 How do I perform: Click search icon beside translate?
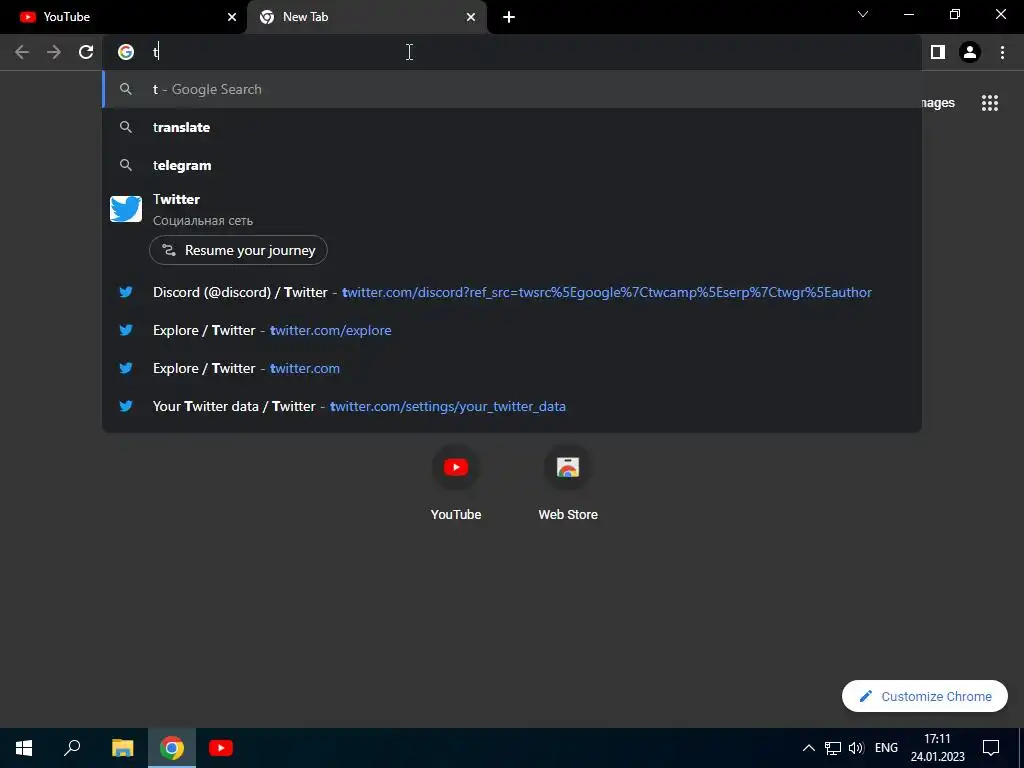point(126,127)
